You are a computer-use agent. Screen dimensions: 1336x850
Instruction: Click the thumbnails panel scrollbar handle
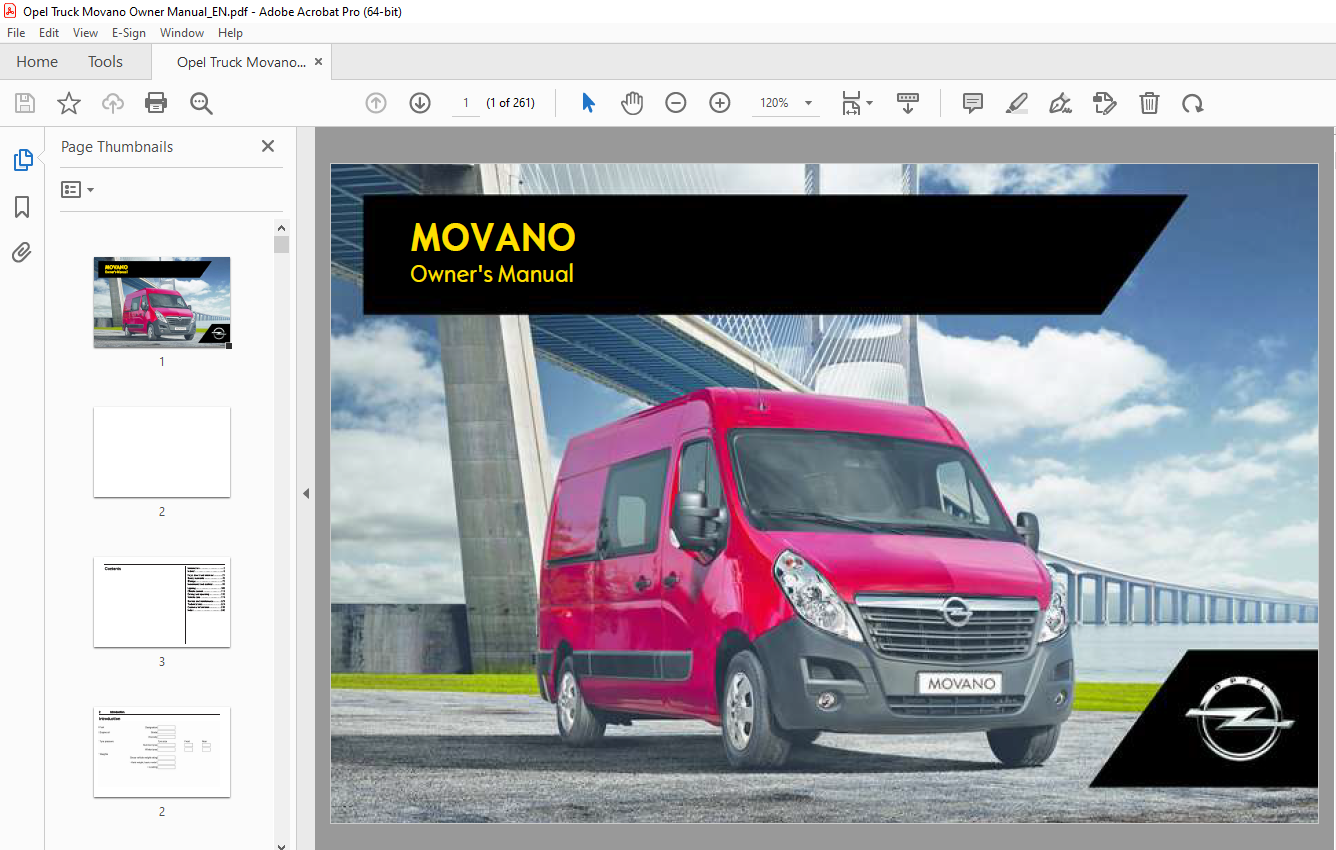pyautogui.click(x=282, y=245)
